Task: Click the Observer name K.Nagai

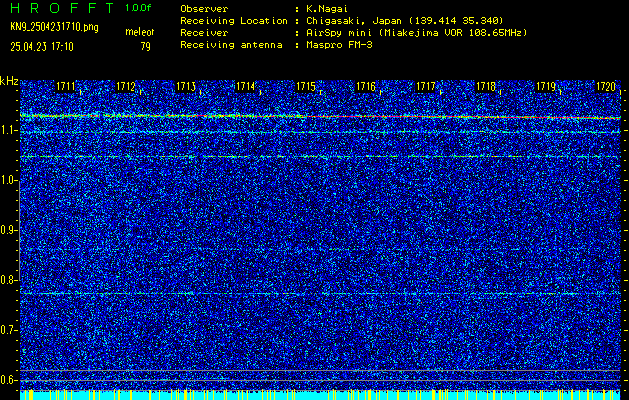Action: tap(327, 8)
